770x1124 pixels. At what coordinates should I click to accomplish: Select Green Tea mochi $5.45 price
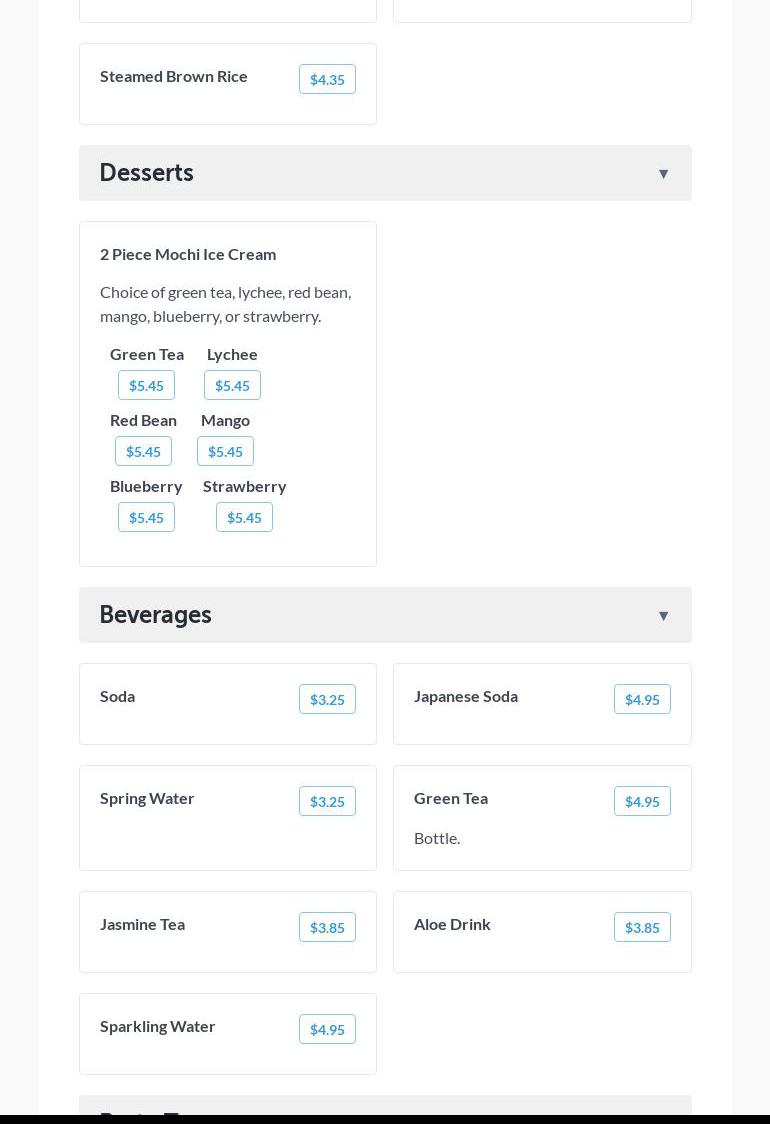coord(146,386)
